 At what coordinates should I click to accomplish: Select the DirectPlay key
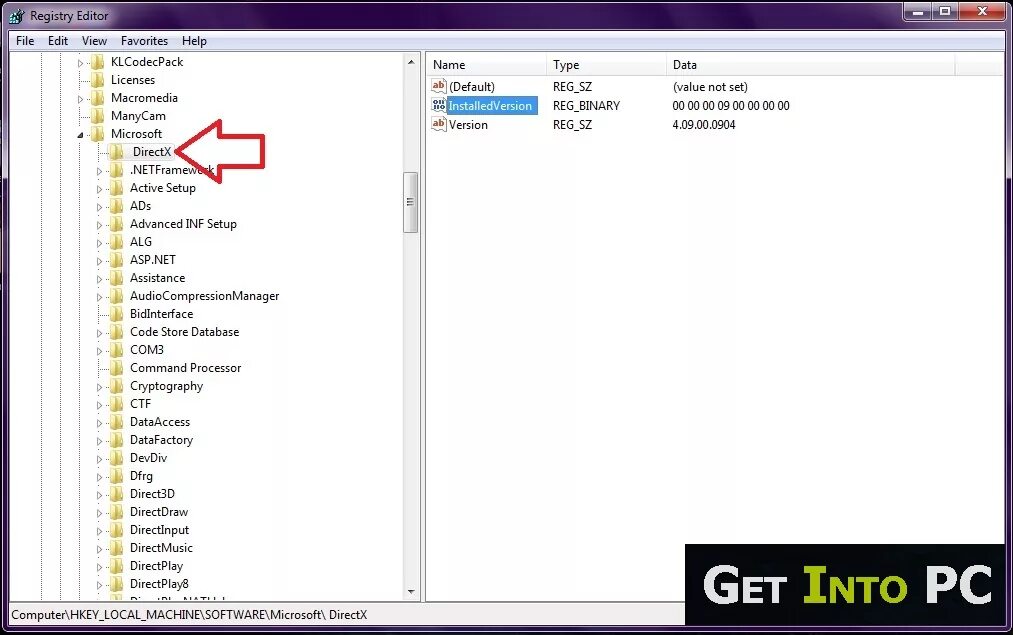click(x=156, y=566)
